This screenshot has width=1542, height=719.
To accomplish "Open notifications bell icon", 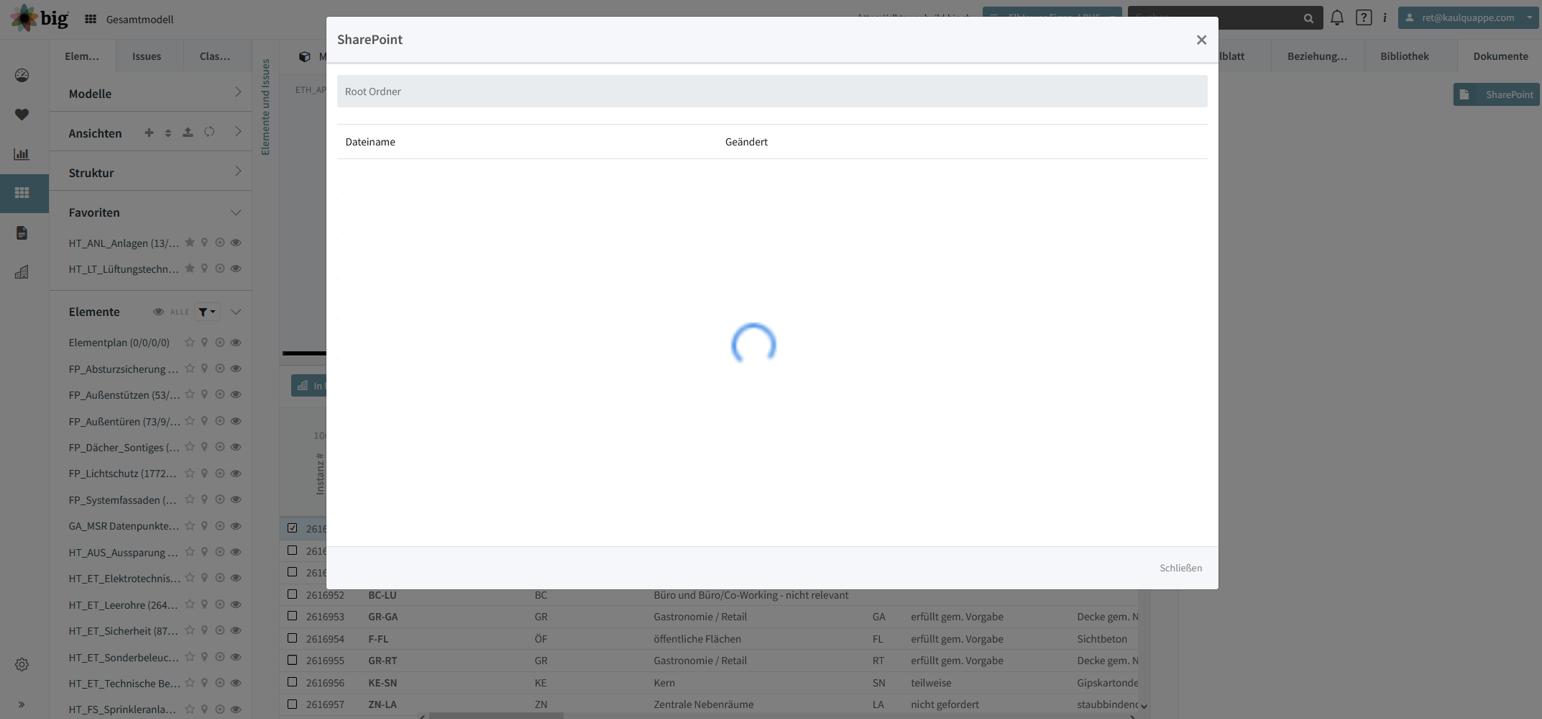I will coord(1337,17).
